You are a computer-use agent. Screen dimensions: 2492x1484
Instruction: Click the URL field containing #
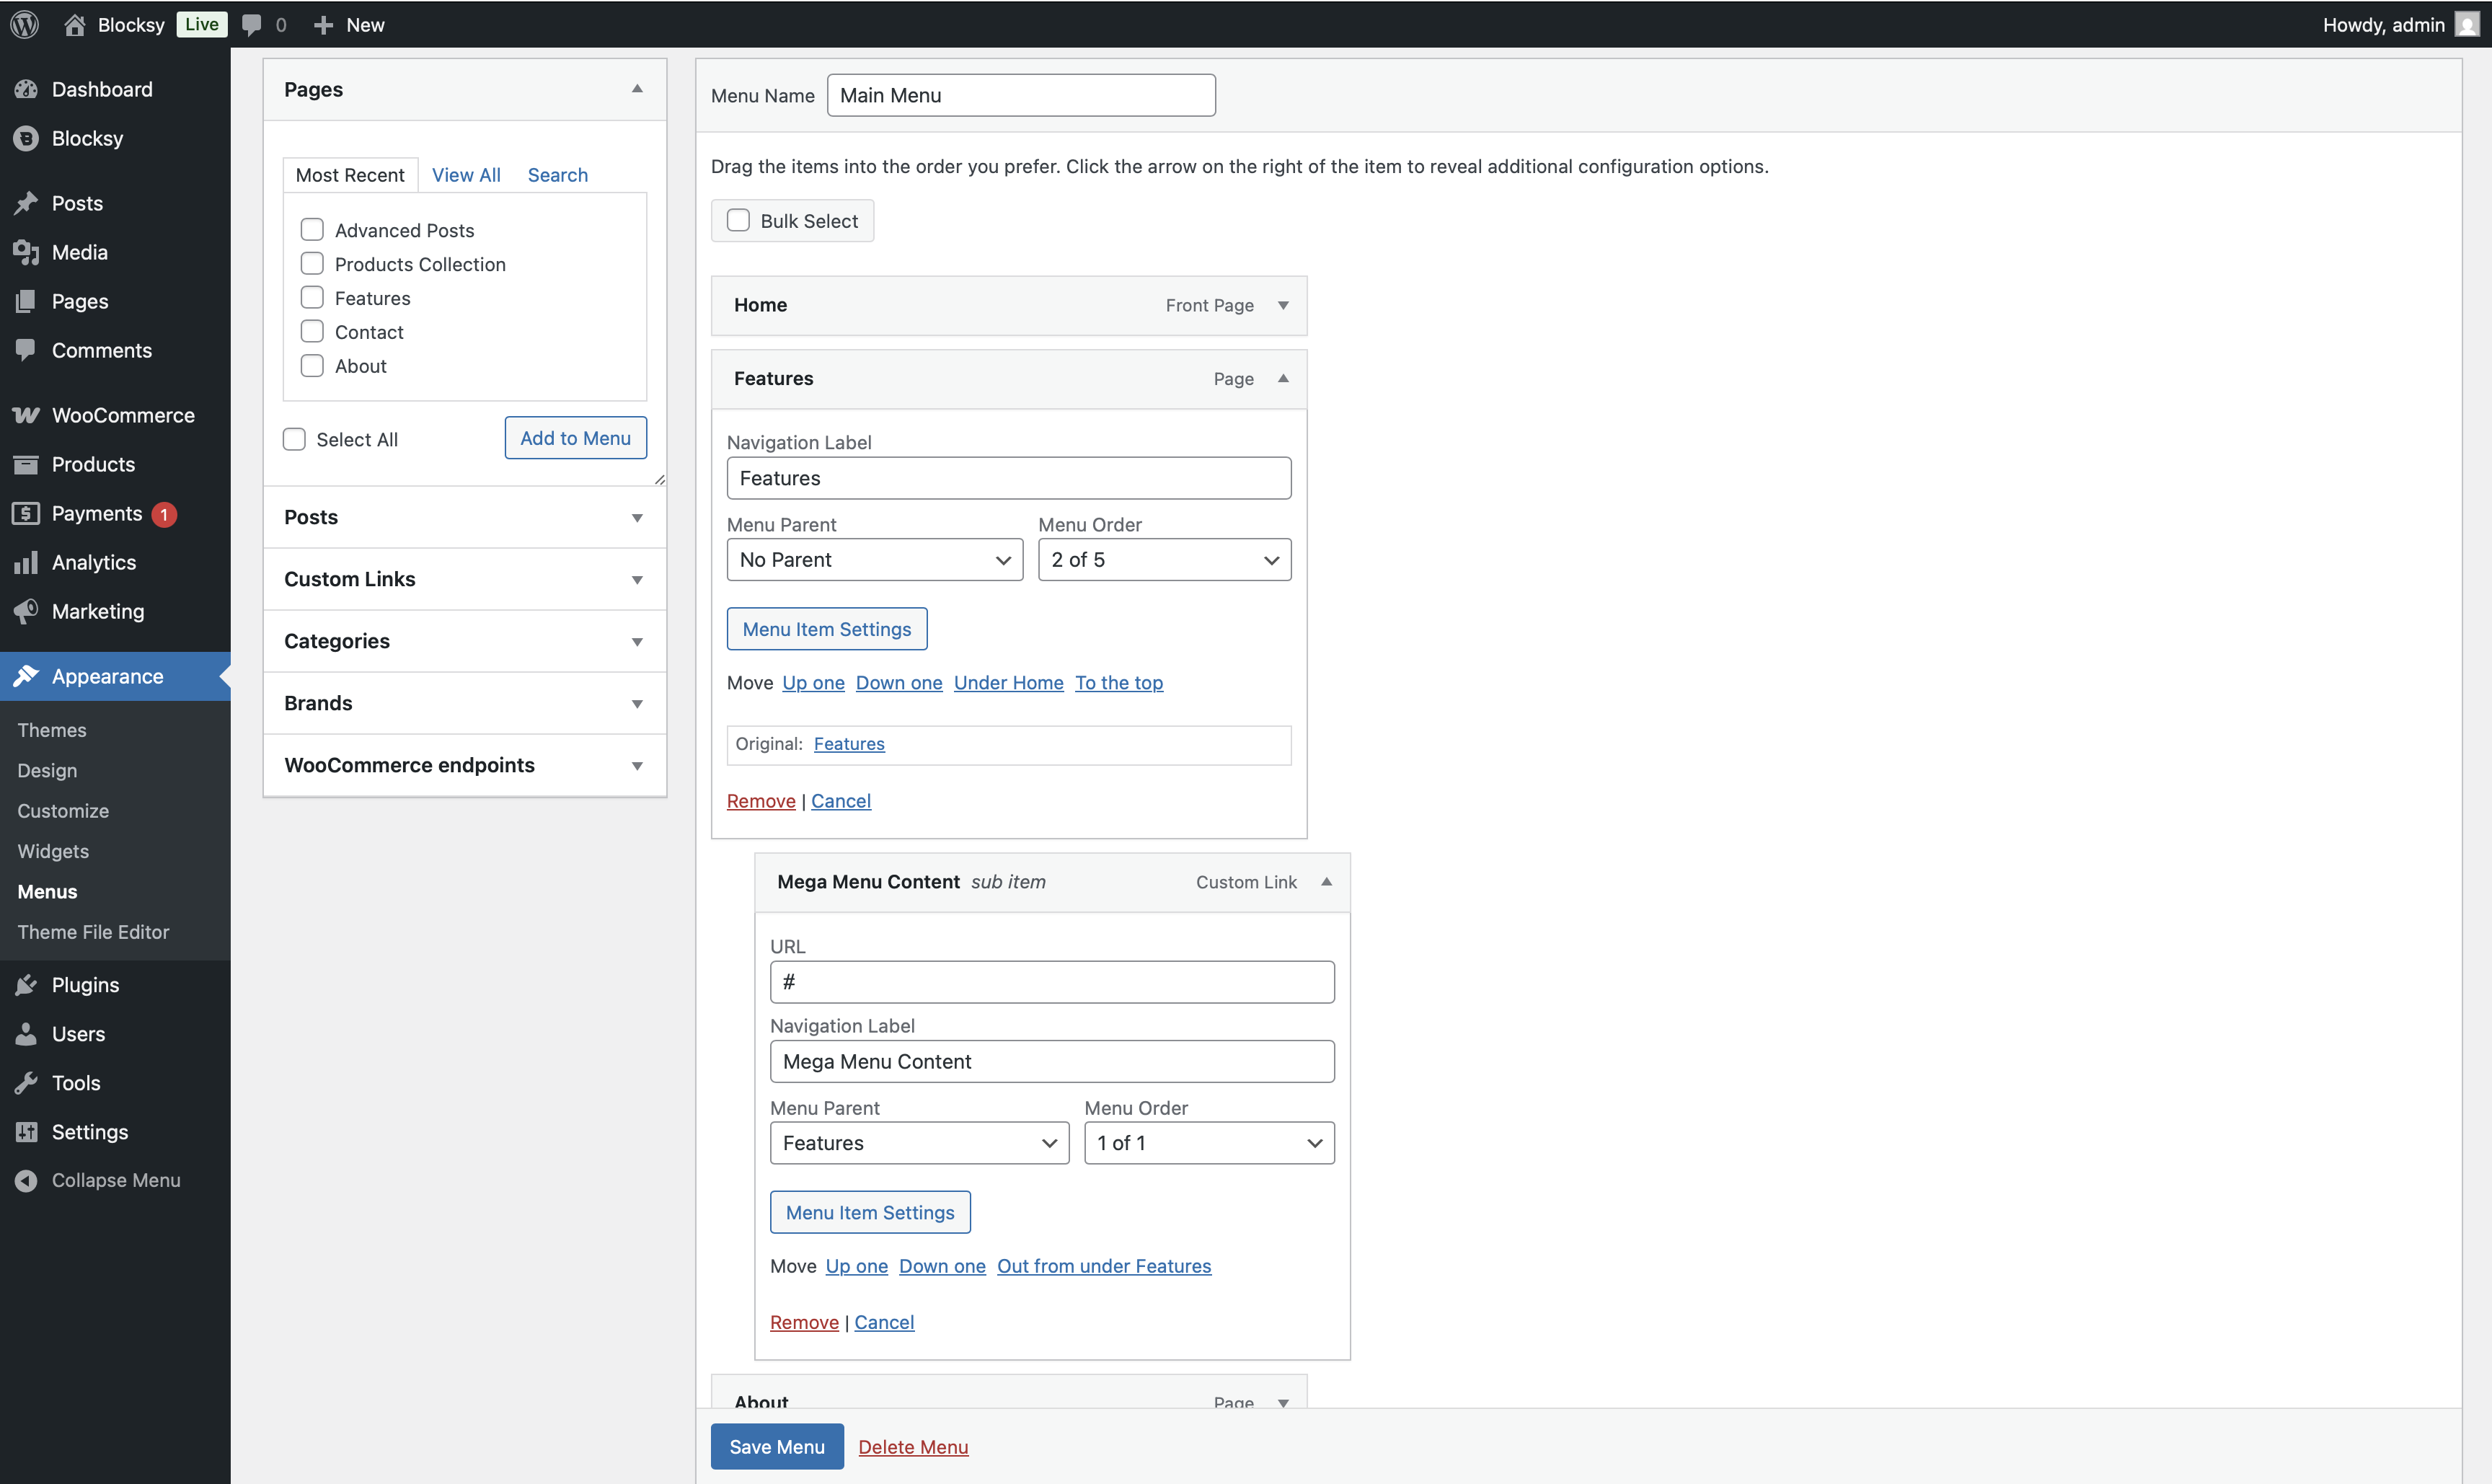(x=1052, y=982)
